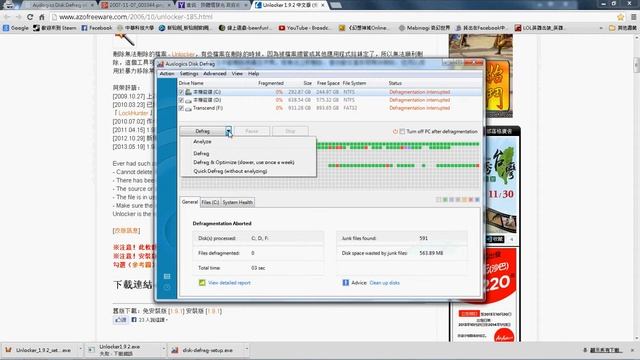
Task: Sort drives by the Fragmented column header
Action: [x=271, y=83]
